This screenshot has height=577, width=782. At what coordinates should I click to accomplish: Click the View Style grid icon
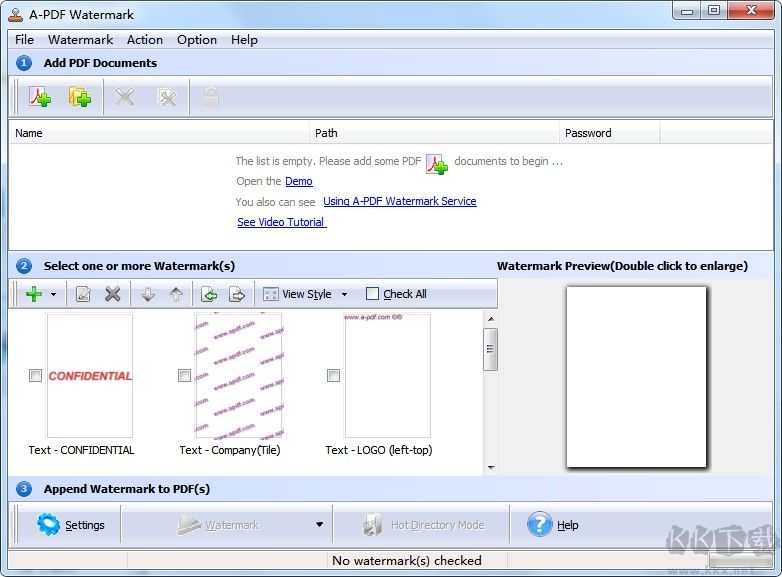(270, 294)
